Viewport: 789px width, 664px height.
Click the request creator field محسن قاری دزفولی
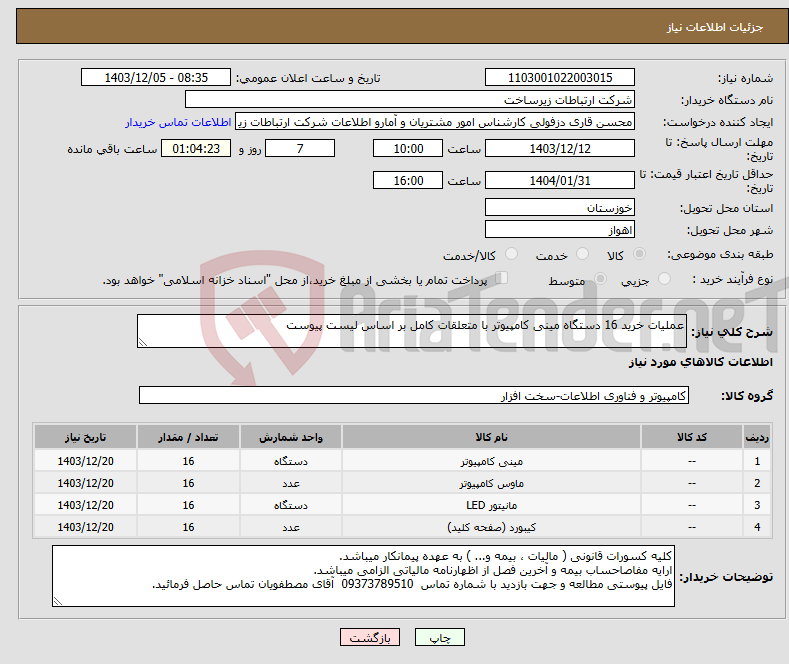[435, 122]
